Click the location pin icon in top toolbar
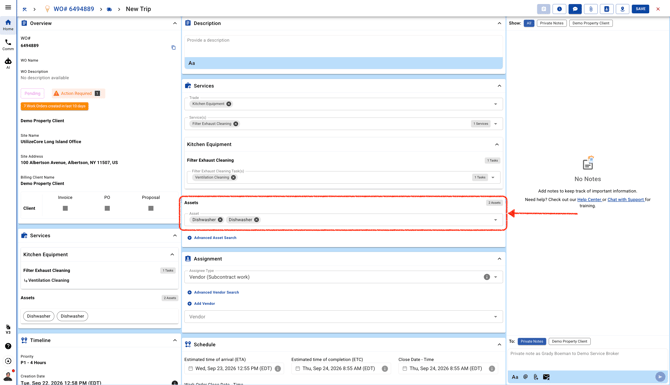670x385 pixels. (x=622, y=9)
